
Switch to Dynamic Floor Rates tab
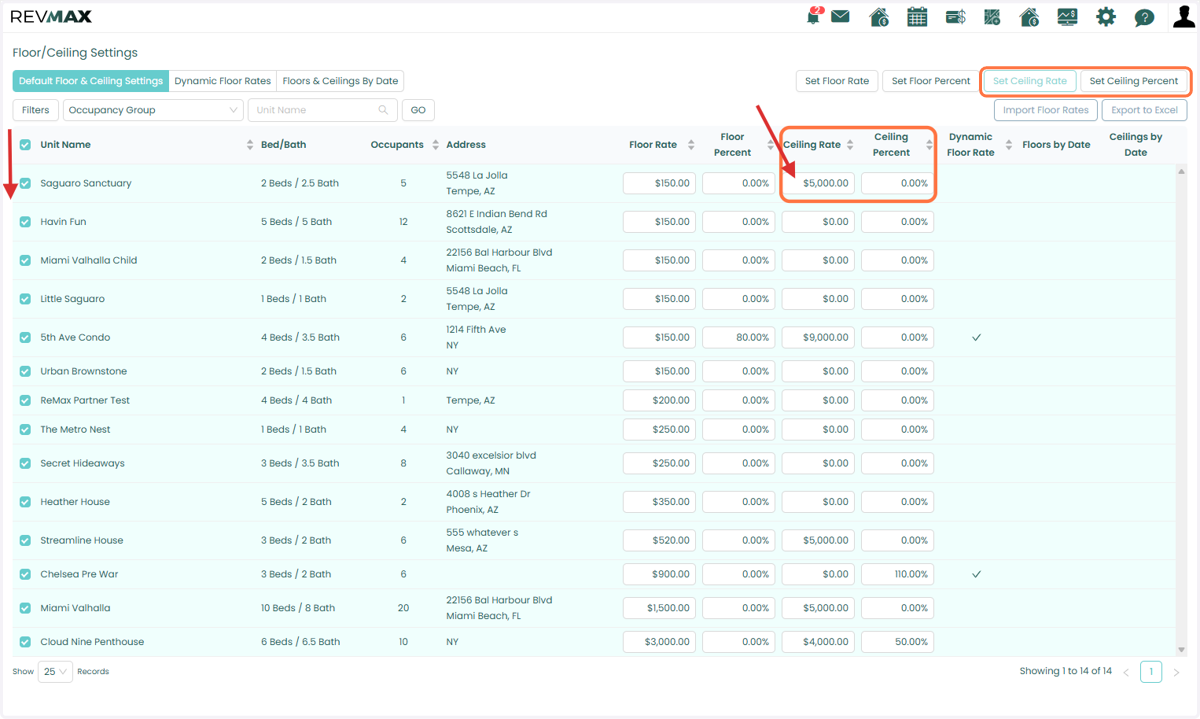click(x=222, y=81)
